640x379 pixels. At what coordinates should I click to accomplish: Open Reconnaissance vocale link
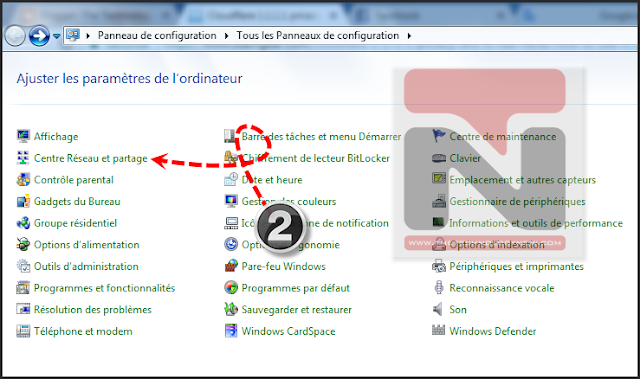tap(502, 288)
